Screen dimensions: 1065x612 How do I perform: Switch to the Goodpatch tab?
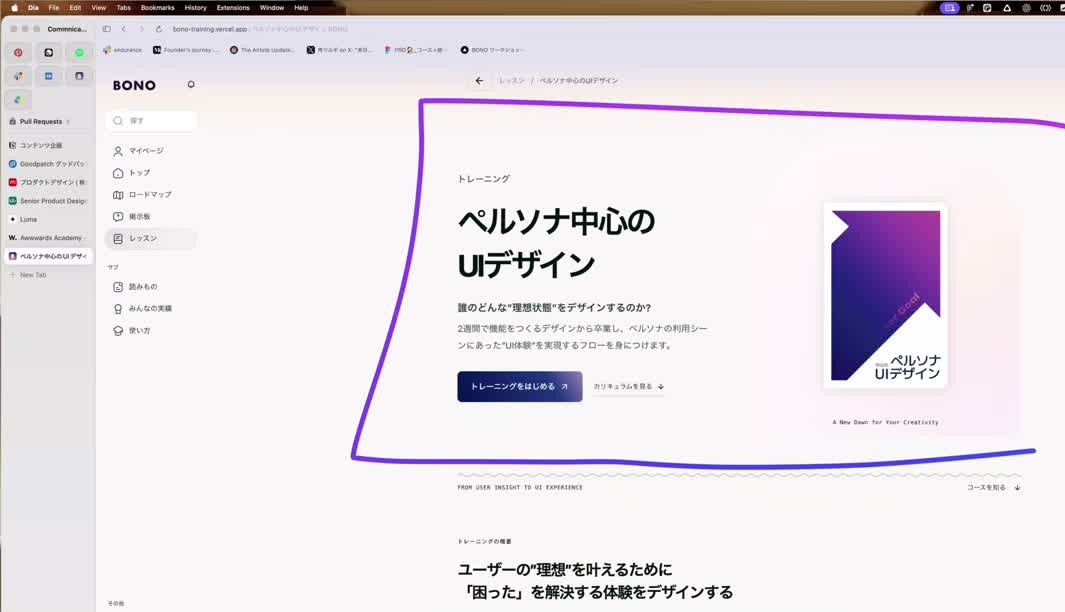(49, 164)
